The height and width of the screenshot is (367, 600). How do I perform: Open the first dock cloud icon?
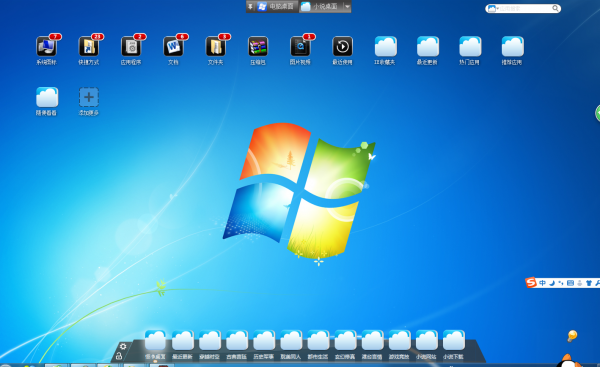[155, 340]
